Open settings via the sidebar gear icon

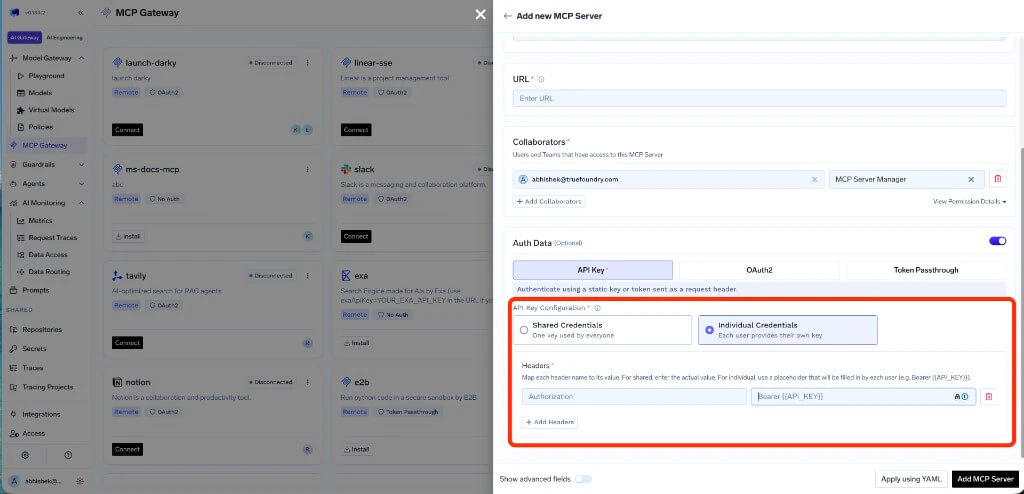point(25,455)
